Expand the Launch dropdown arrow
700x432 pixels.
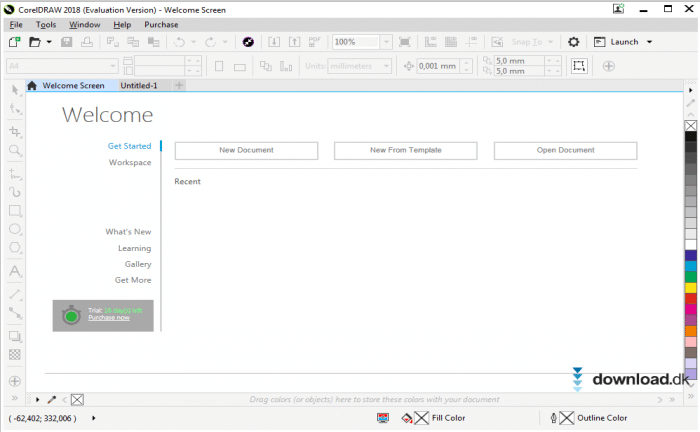coord(650,42)
